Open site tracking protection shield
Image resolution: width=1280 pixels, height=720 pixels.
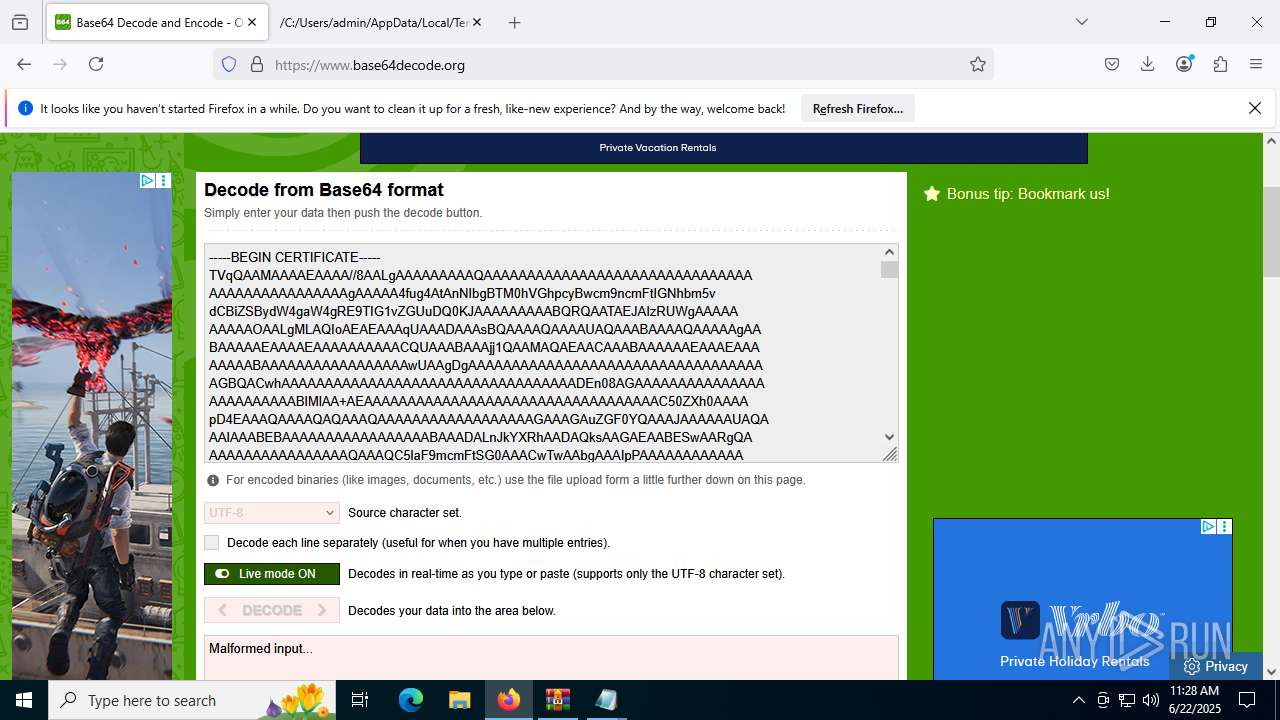pos(229,64)
